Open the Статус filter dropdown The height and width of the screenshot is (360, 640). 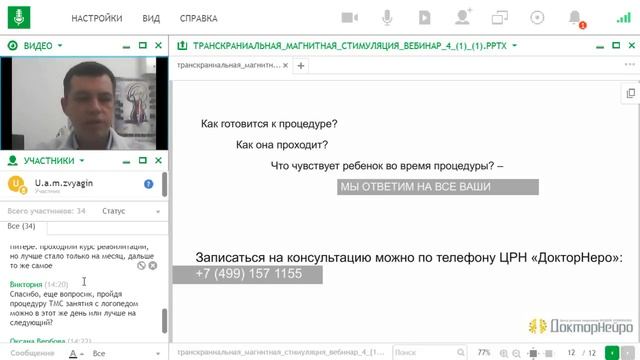tap(131, 211)
